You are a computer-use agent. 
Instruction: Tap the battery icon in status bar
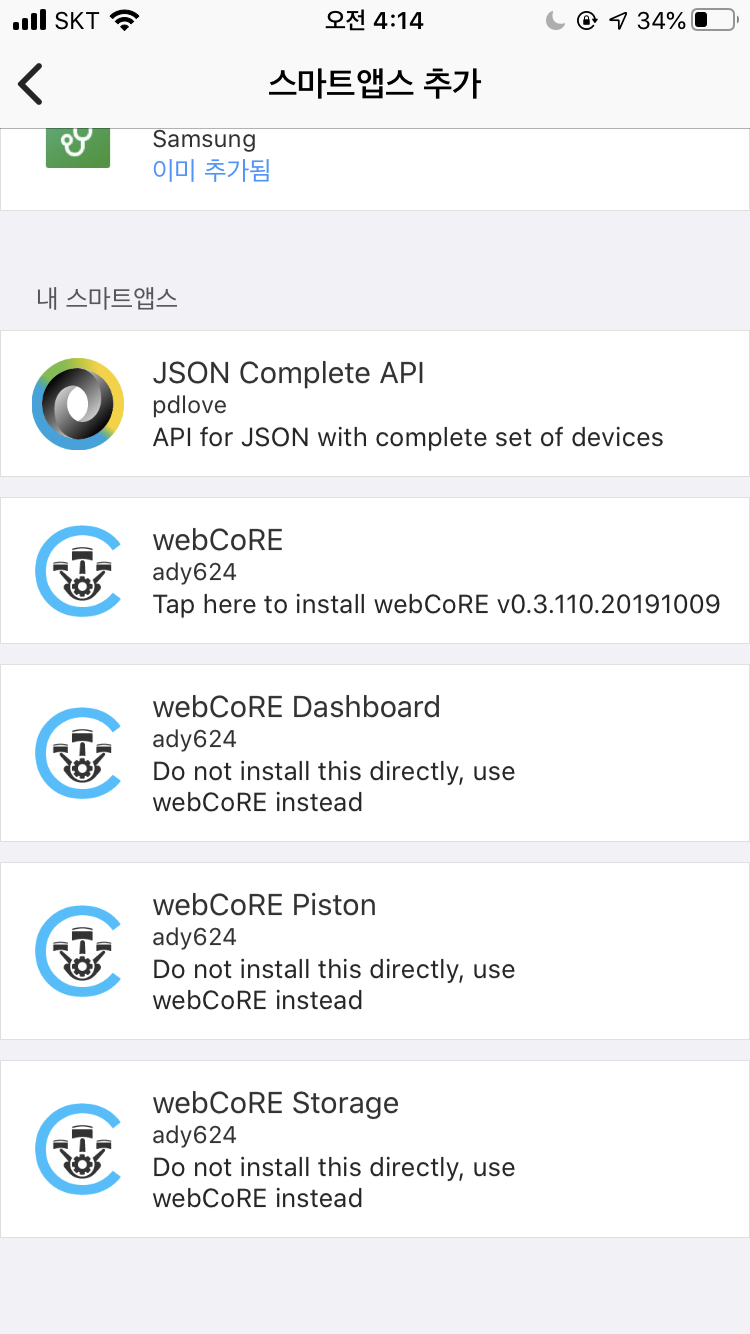point(713,21)
